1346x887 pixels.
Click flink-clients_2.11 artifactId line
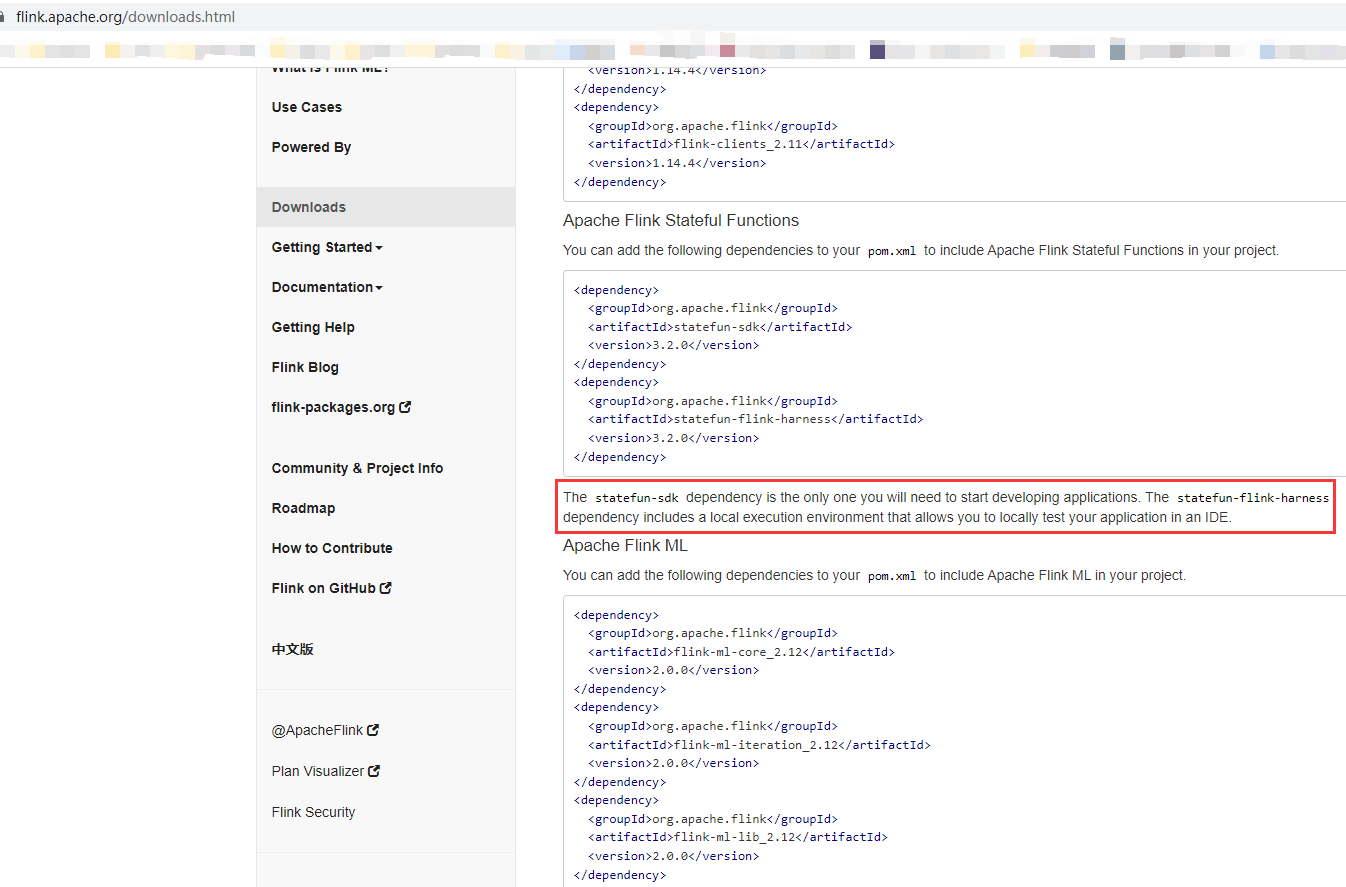pos(741,144)
